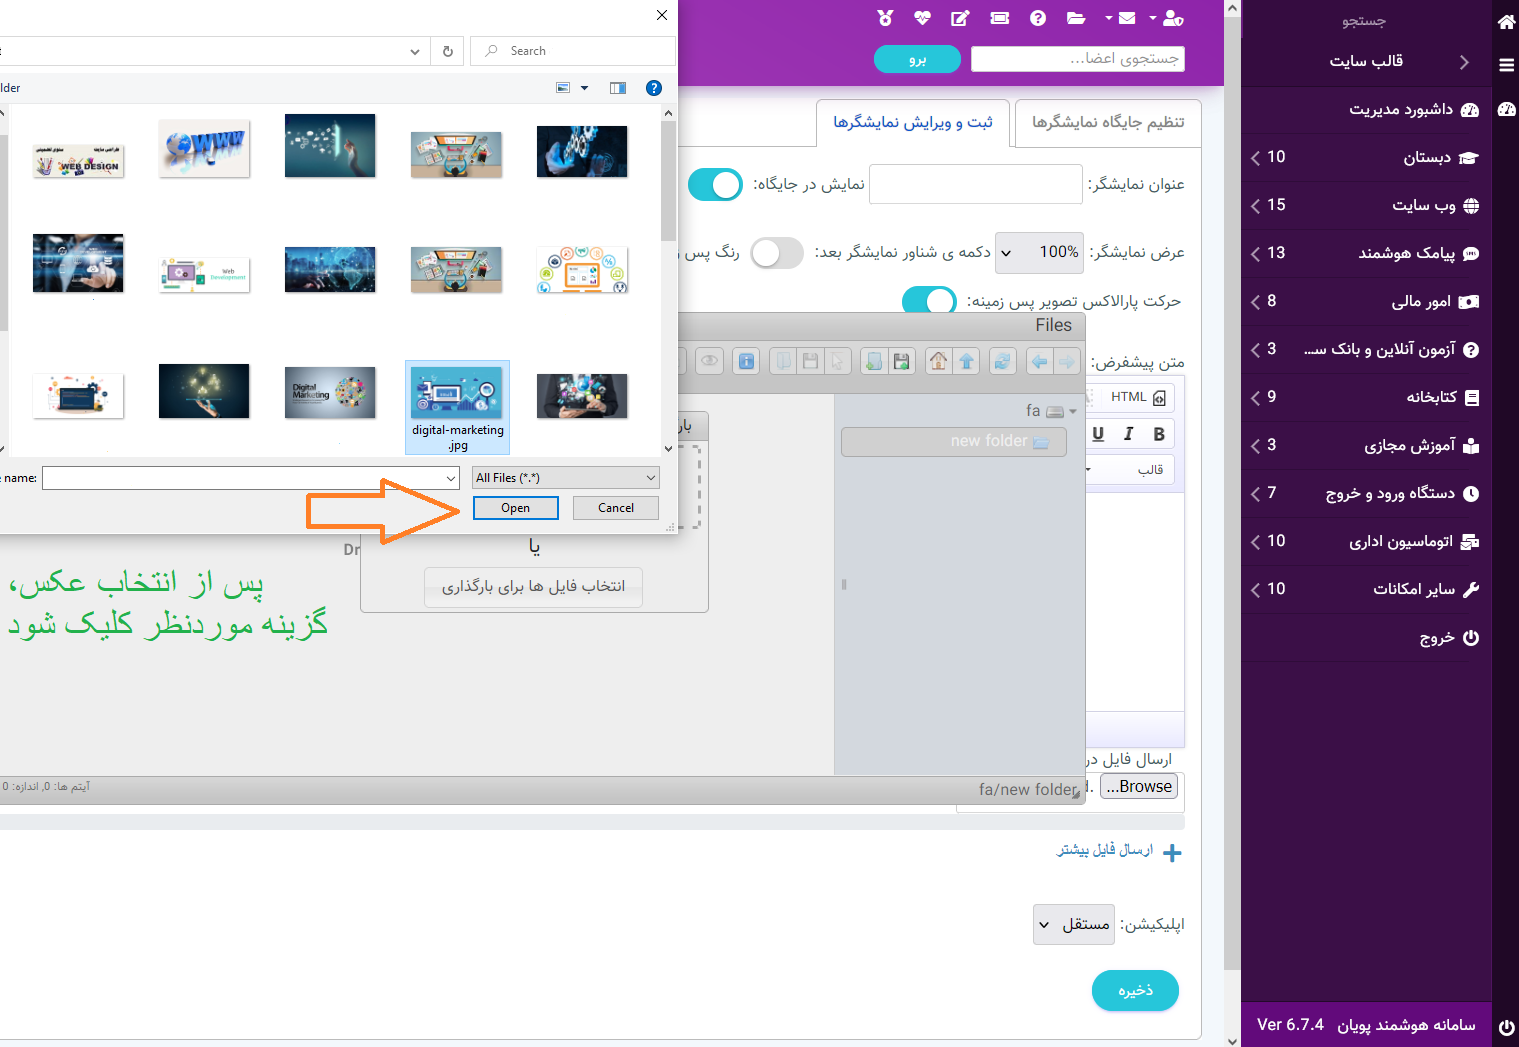
Task: Expand the 'قالب' format dropdown in editor
Action: tap(1130, 470)
